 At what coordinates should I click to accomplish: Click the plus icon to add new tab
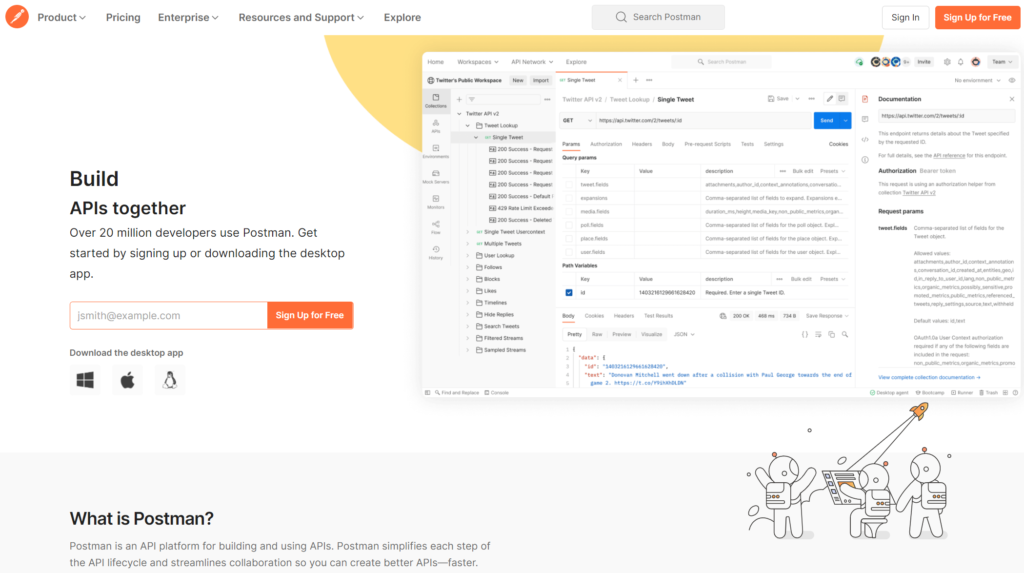pos(635,80)
